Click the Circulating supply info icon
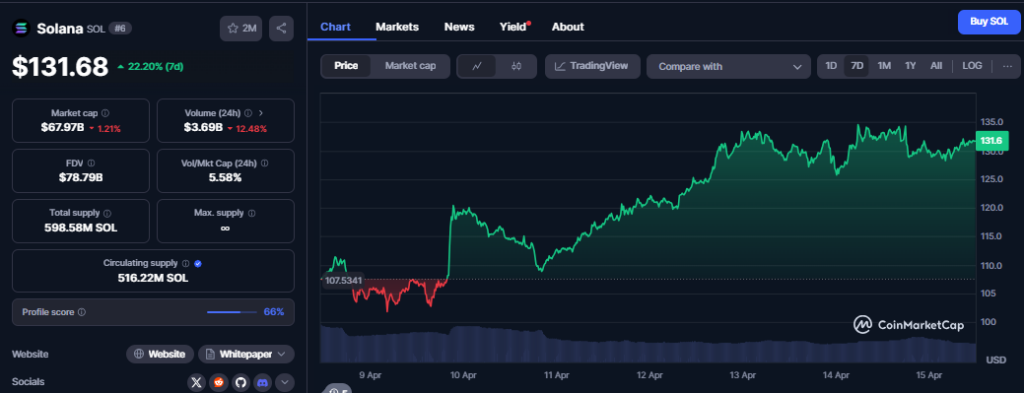The width and height of the screenshot is (1024, 393). coord(185,263)
